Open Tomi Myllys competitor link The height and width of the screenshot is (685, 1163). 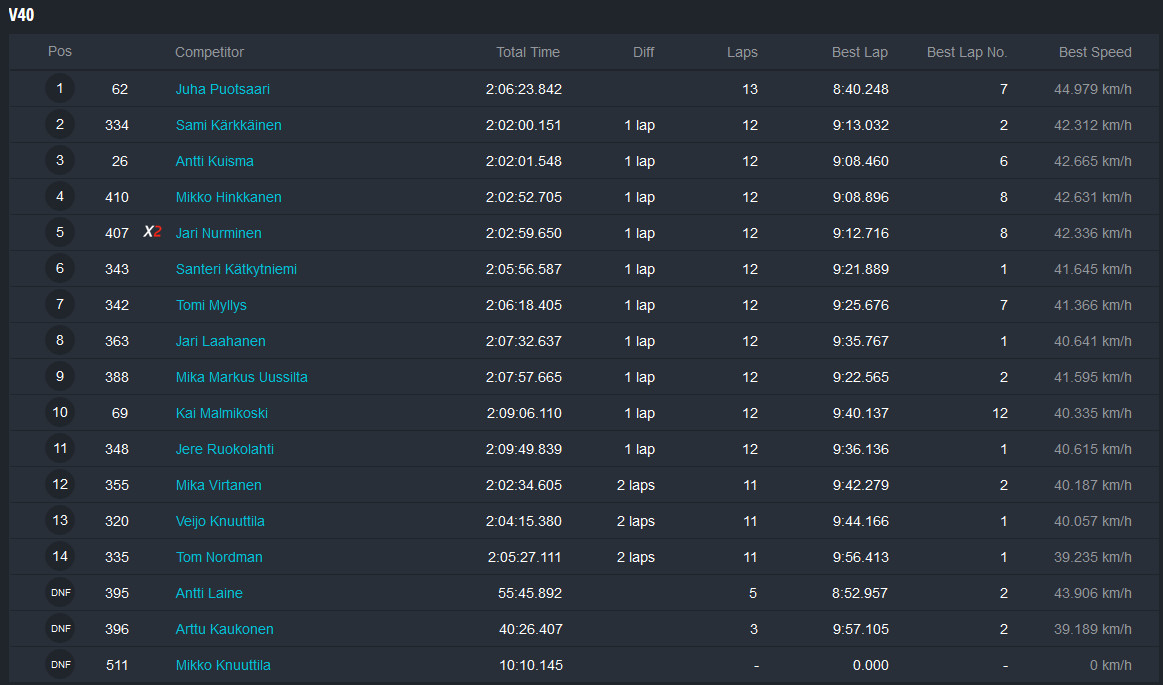point(211,305)
